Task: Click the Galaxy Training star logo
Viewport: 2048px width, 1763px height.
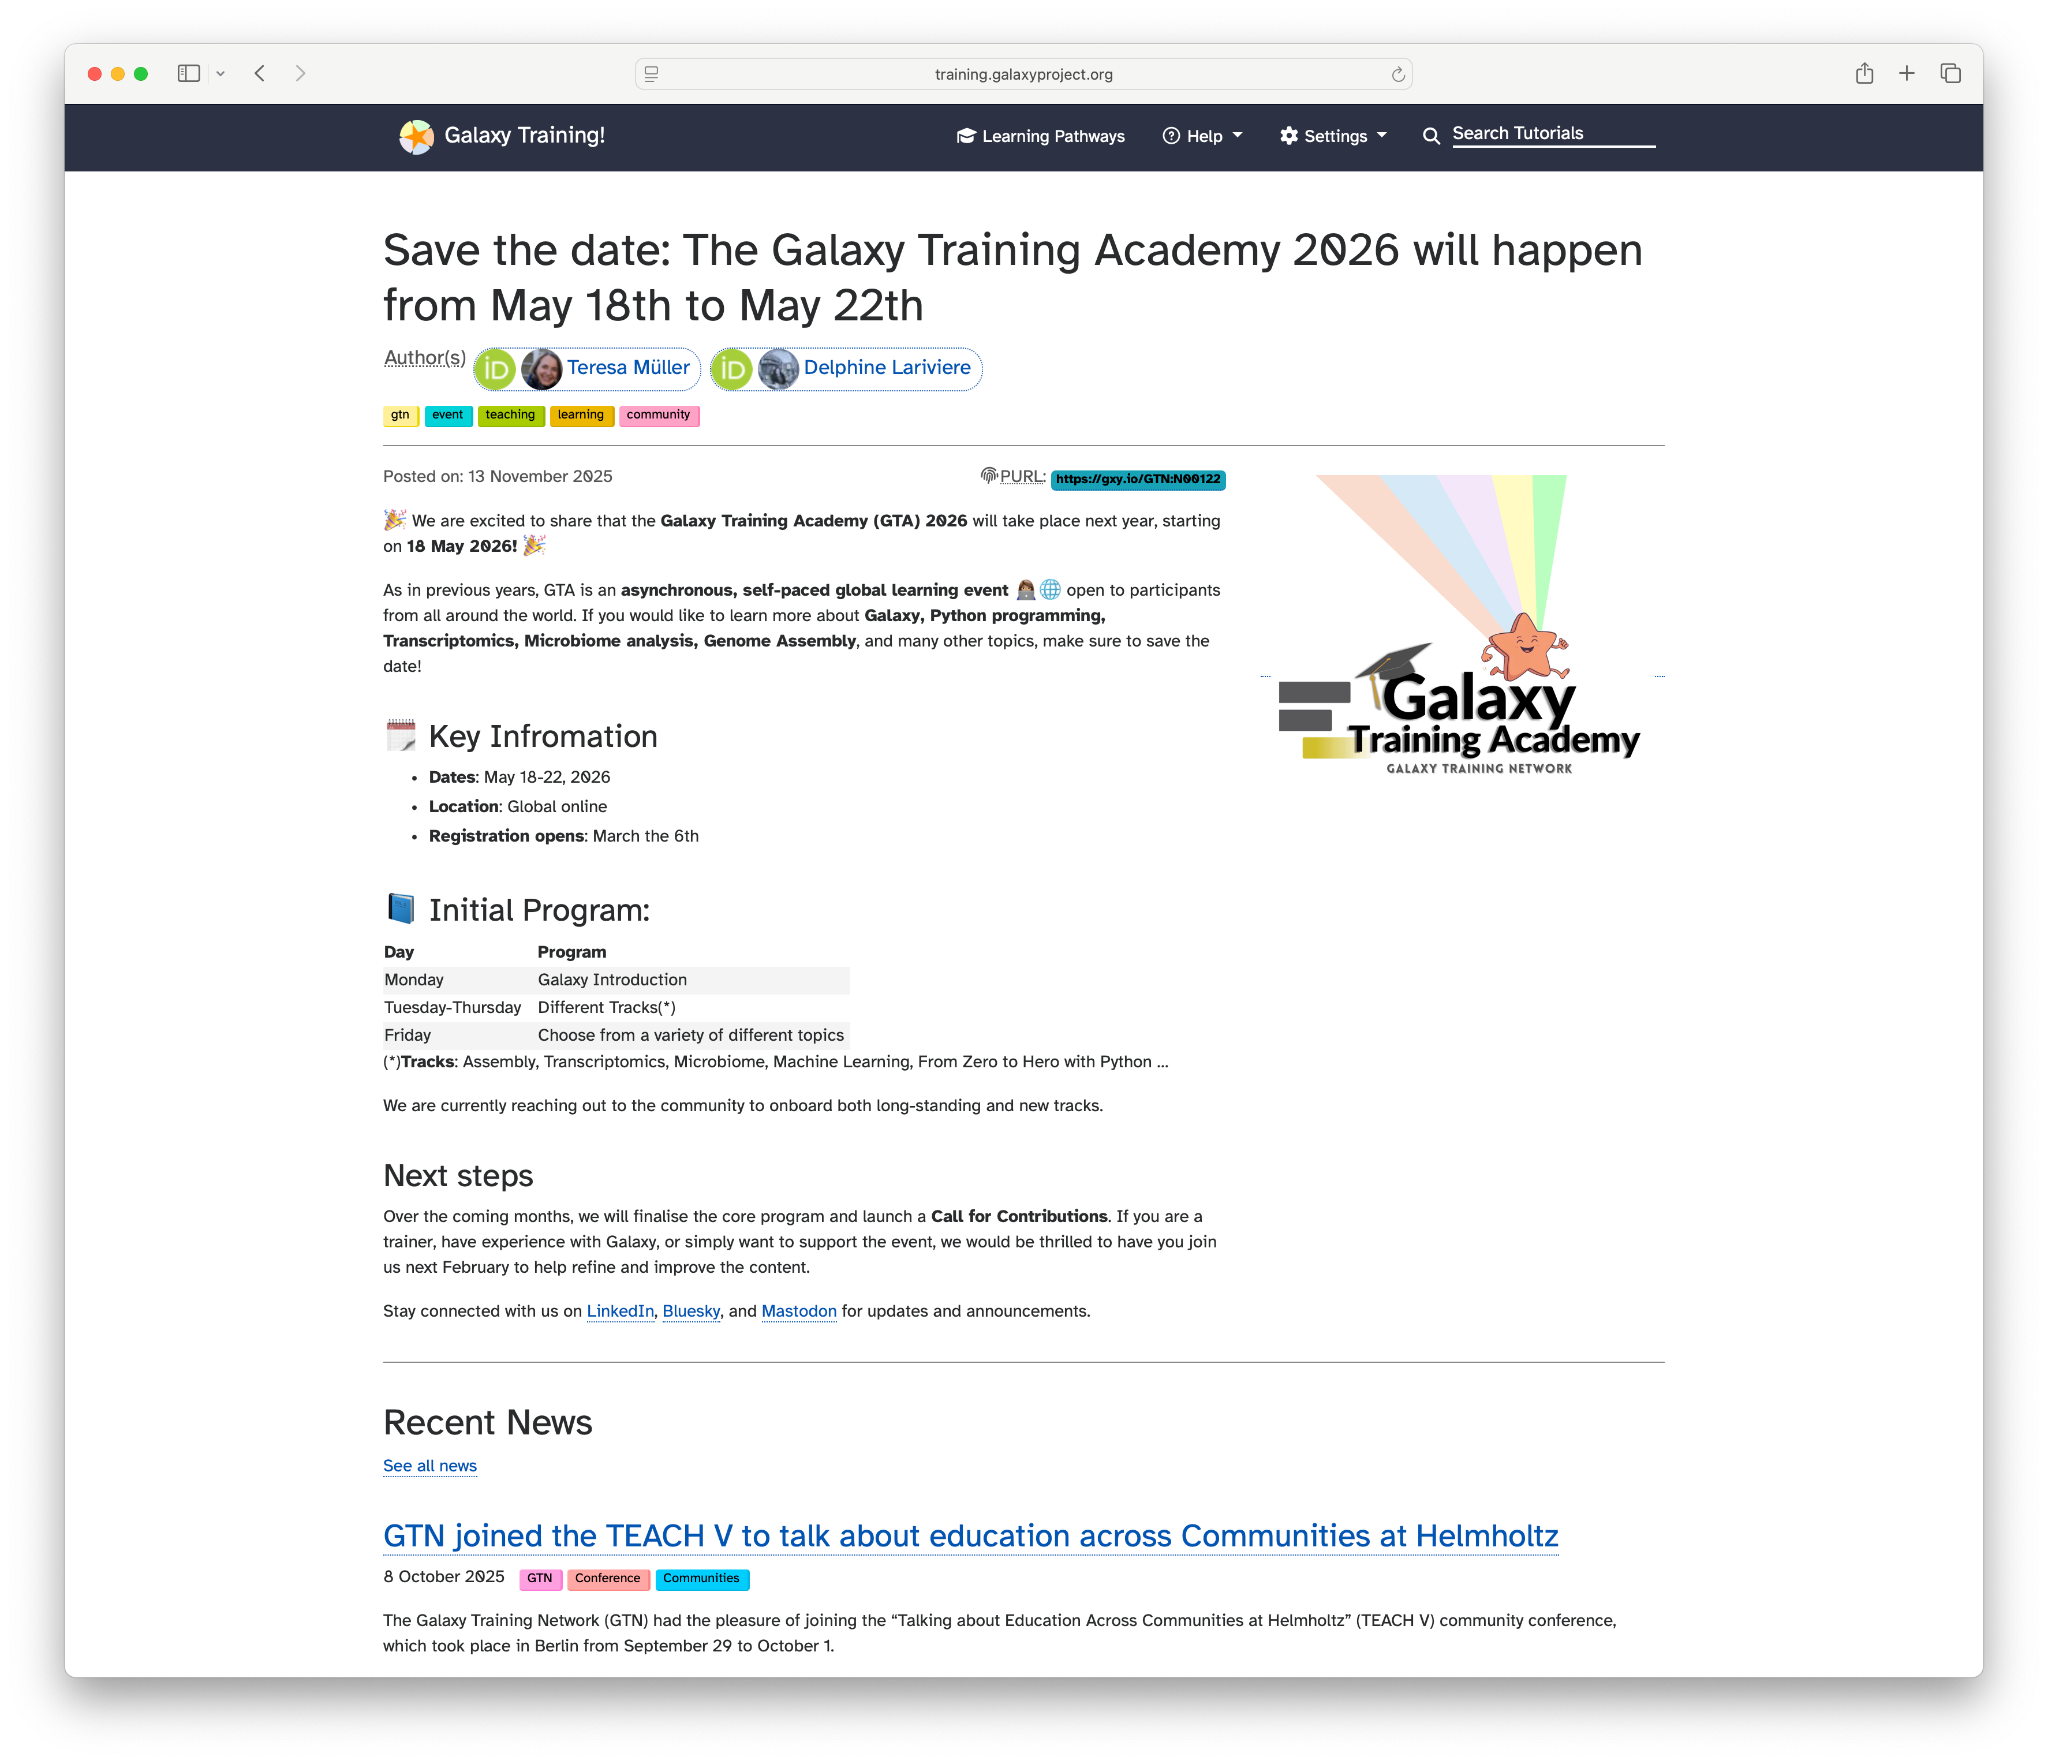Action: pyautogui.click(x=416, y=136)
